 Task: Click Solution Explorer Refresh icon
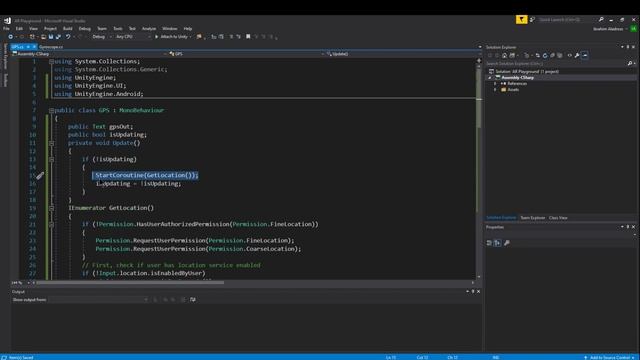tap(545, 56)
